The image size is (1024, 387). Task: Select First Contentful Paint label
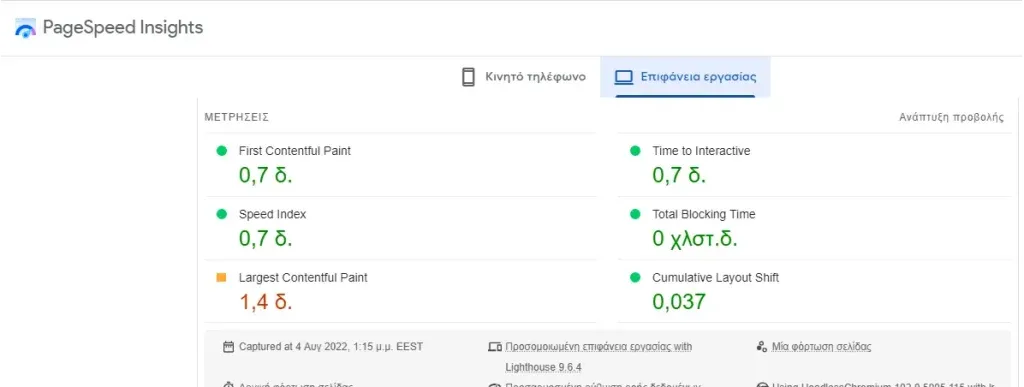click(295, 151)
